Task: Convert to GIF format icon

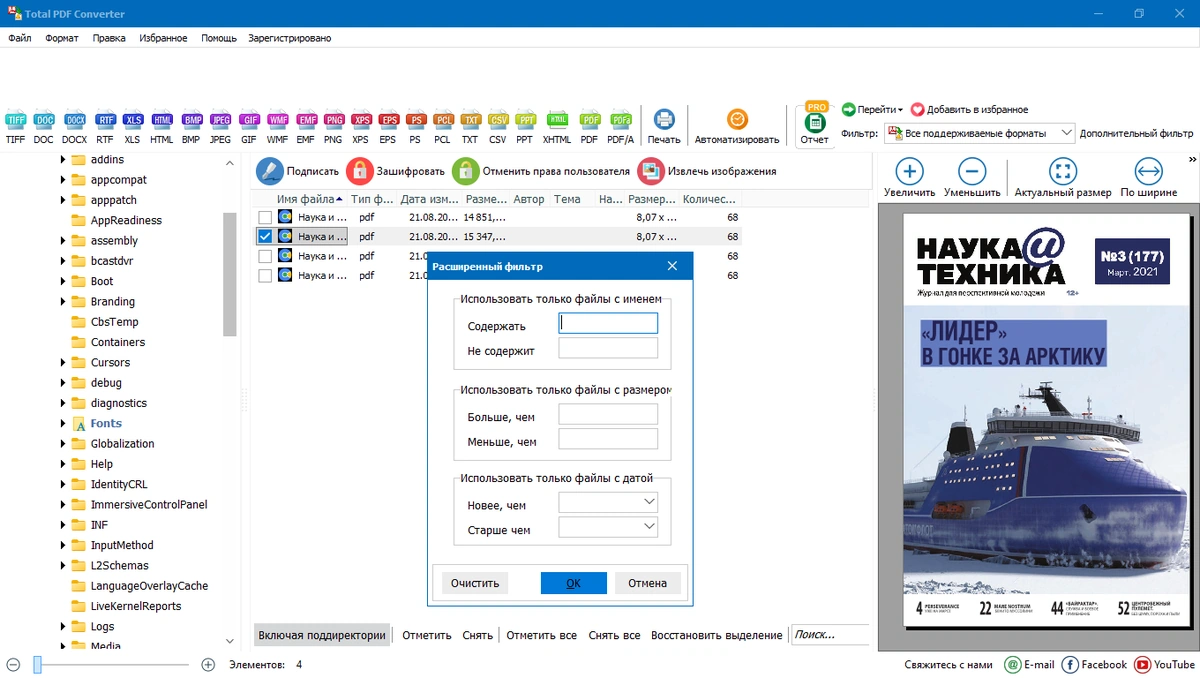Action: tap(249, 120)
